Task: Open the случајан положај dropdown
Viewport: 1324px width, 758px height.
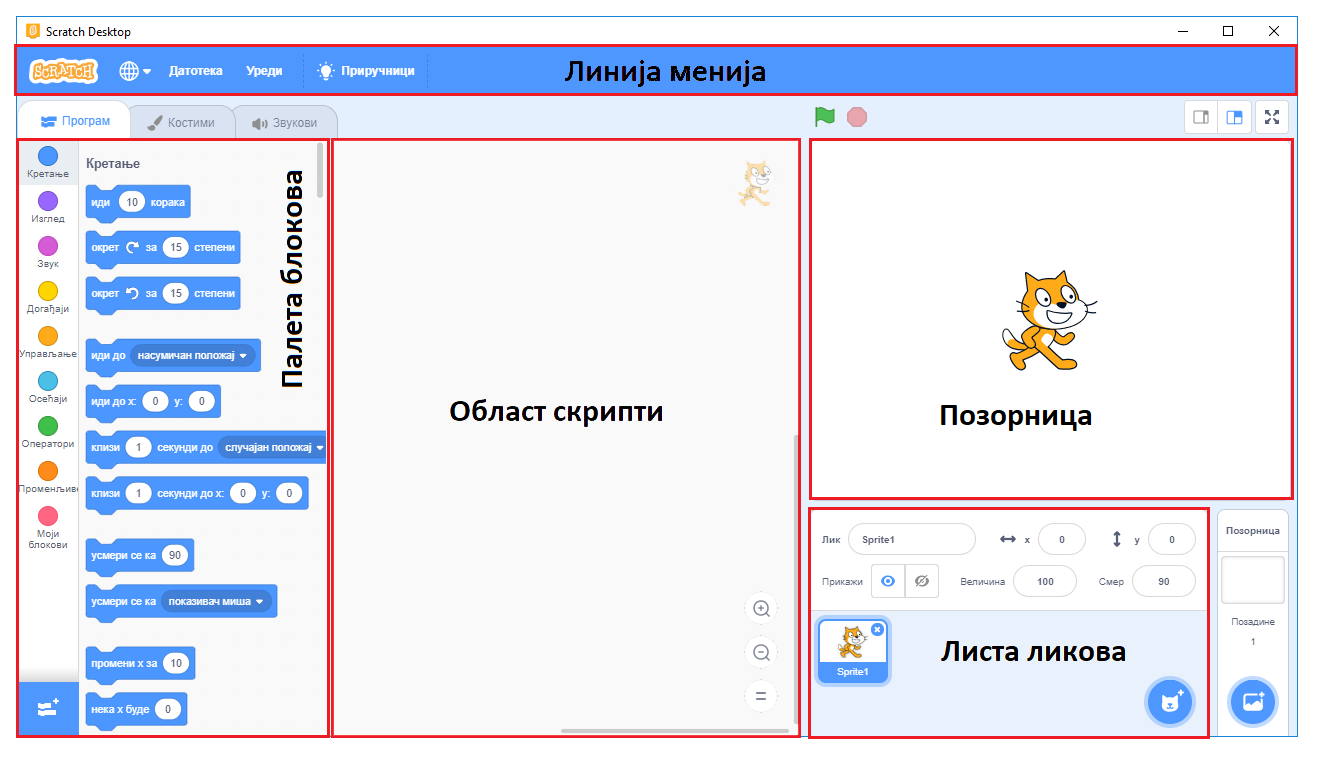Action: [x=272, y=447]
